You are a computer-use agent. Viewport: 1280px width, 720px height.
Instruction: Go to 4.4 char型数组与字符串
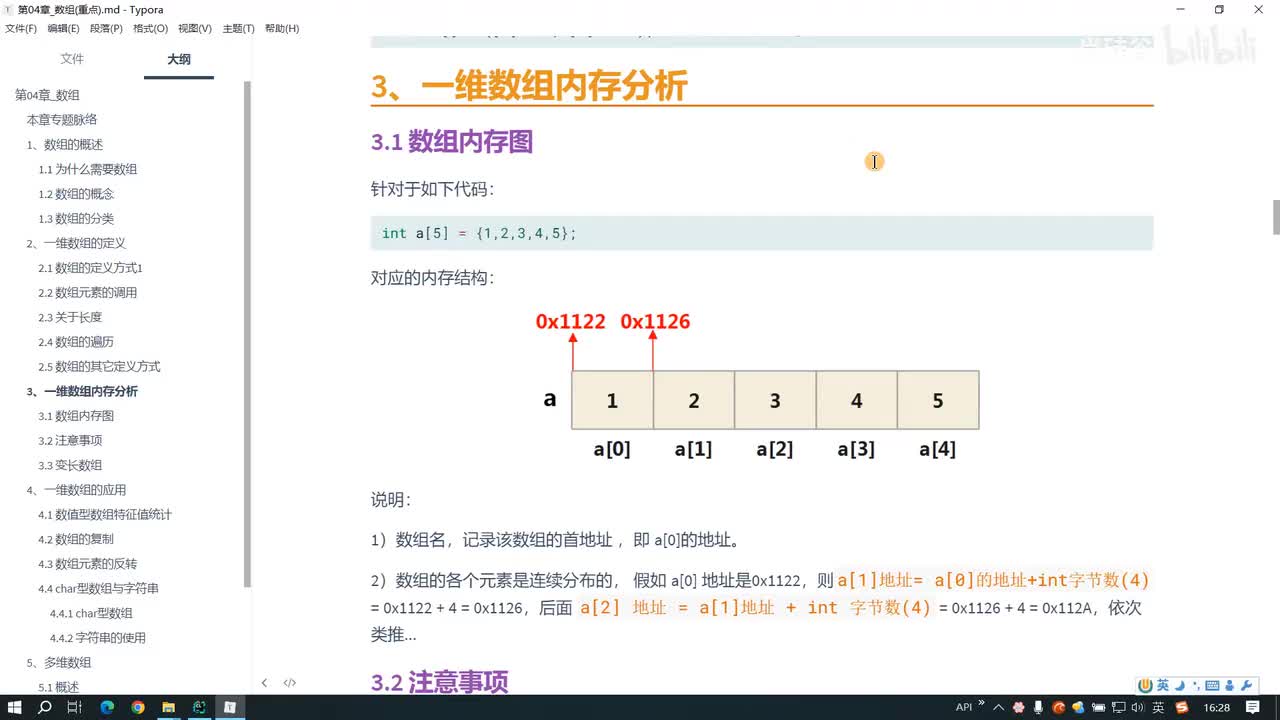pos(98,589)
